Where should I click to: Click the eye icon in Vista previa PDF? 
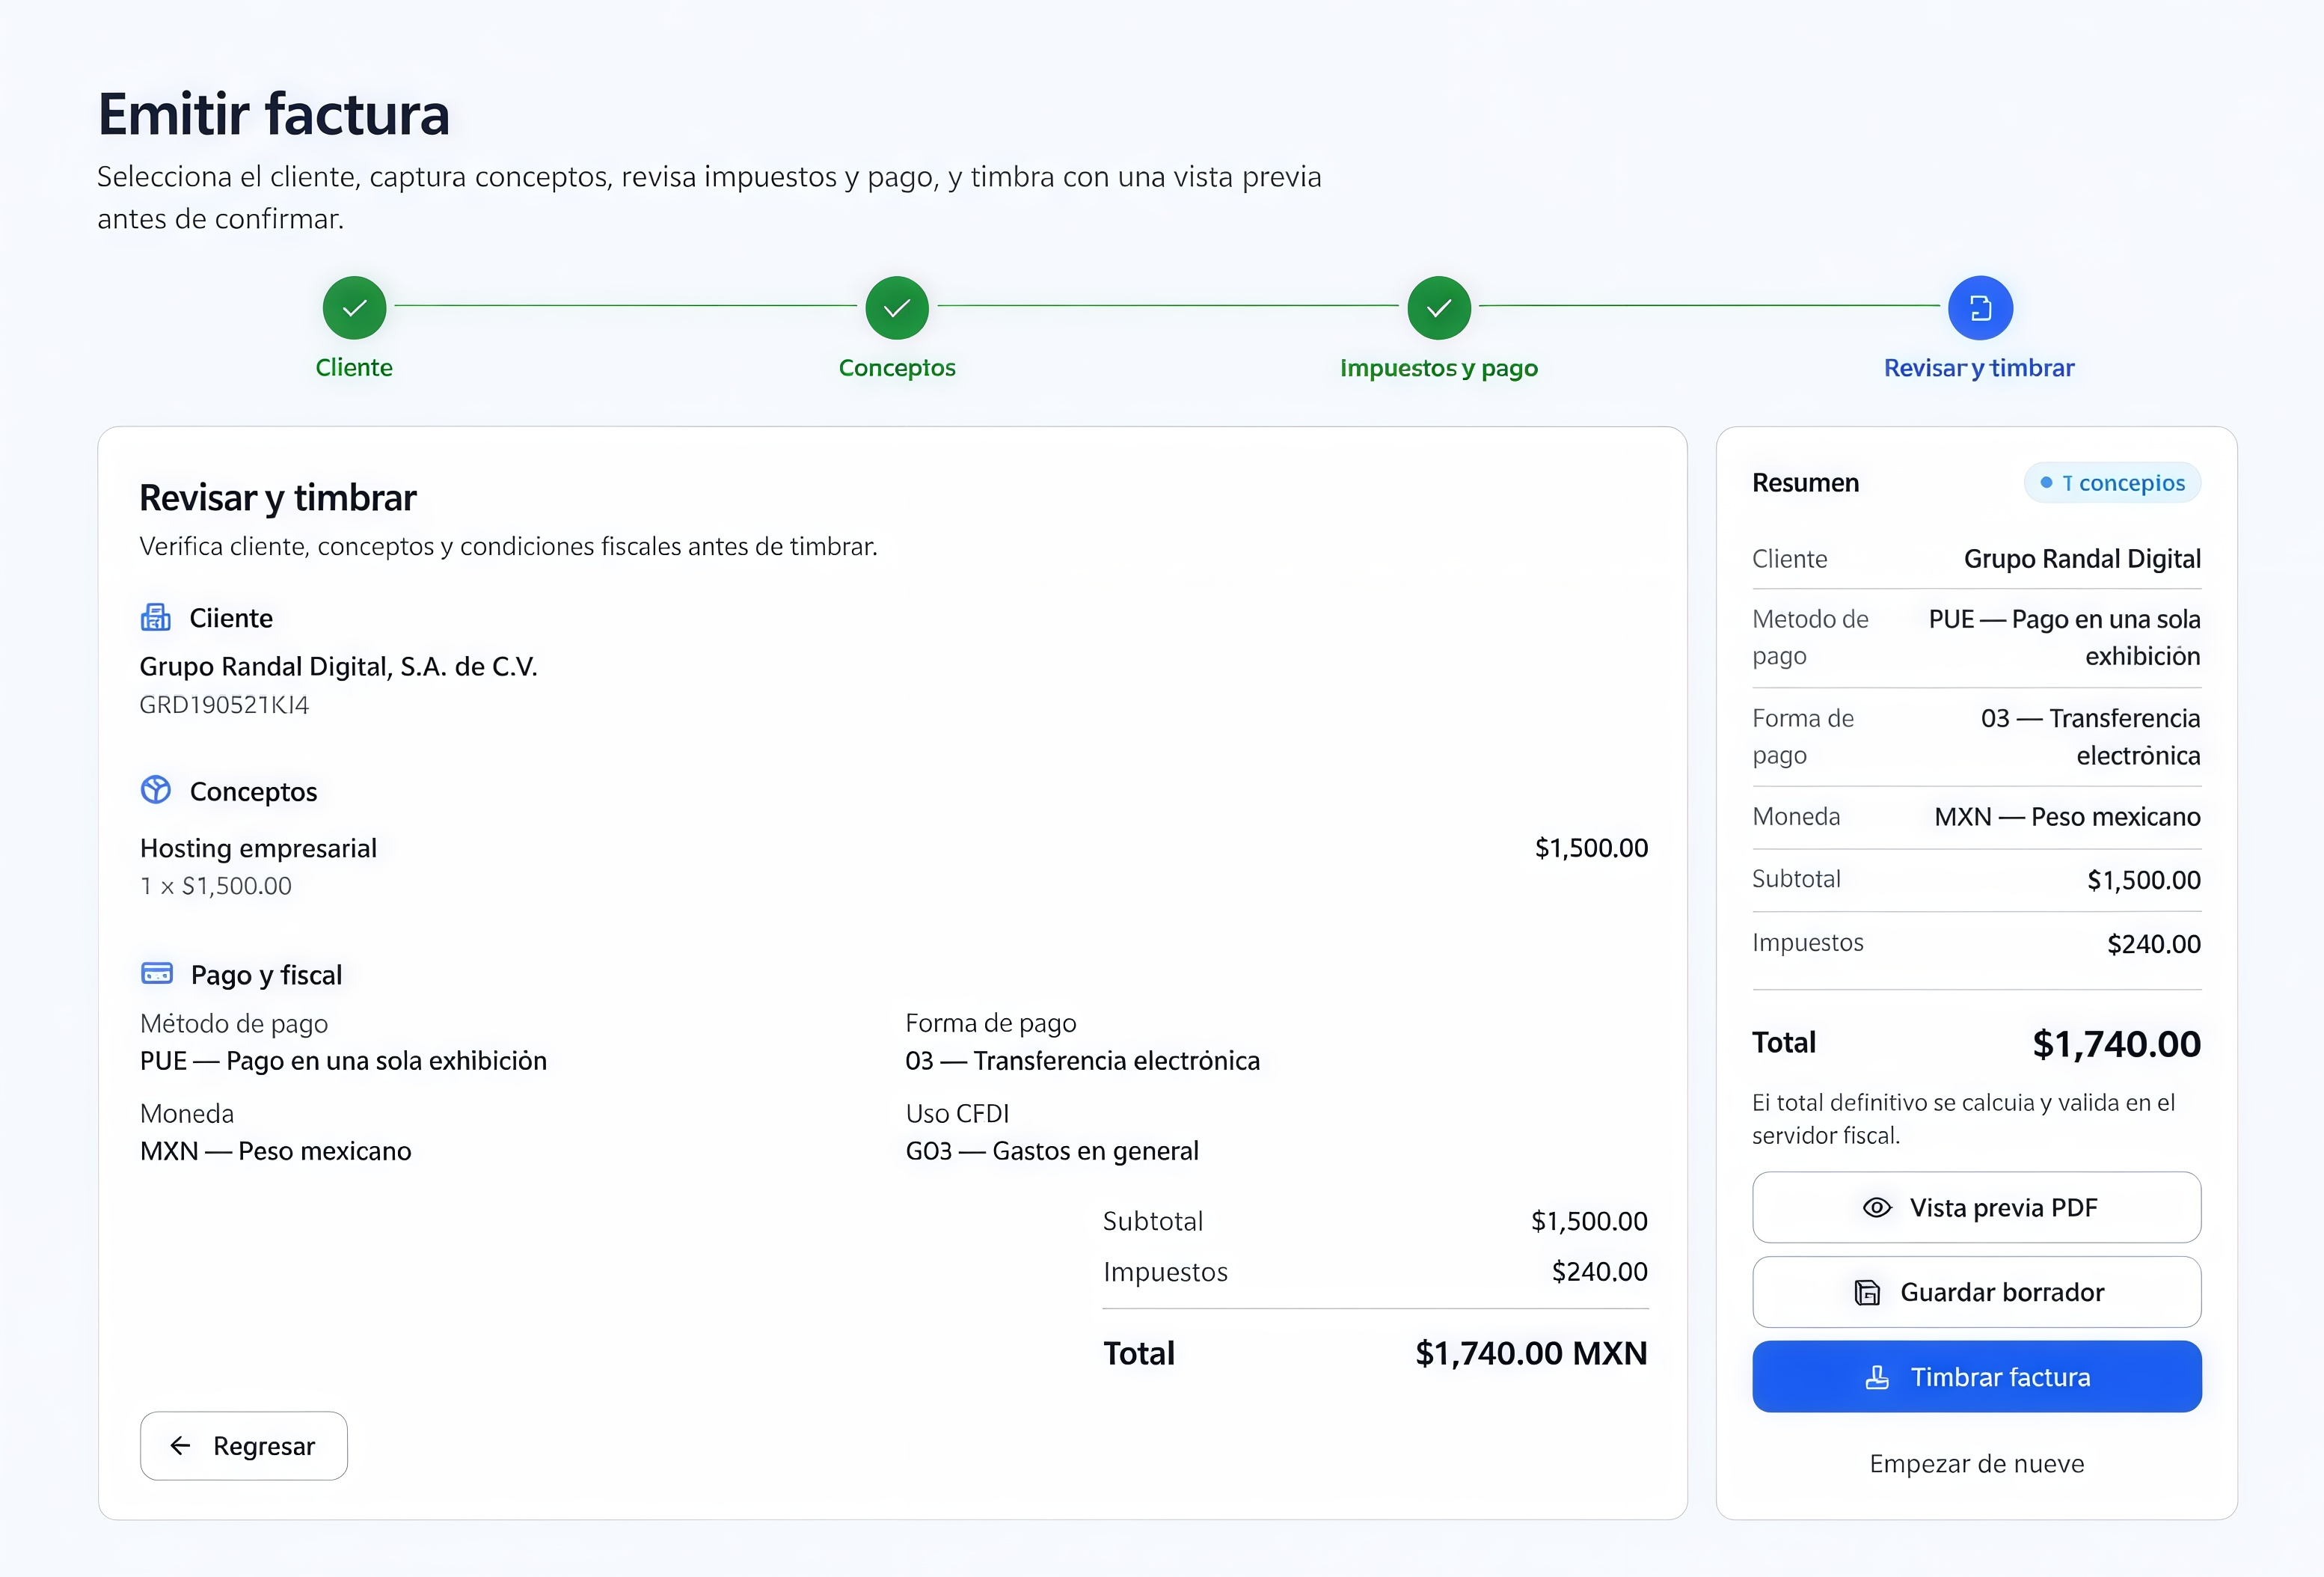(x=1877, y=1207)
